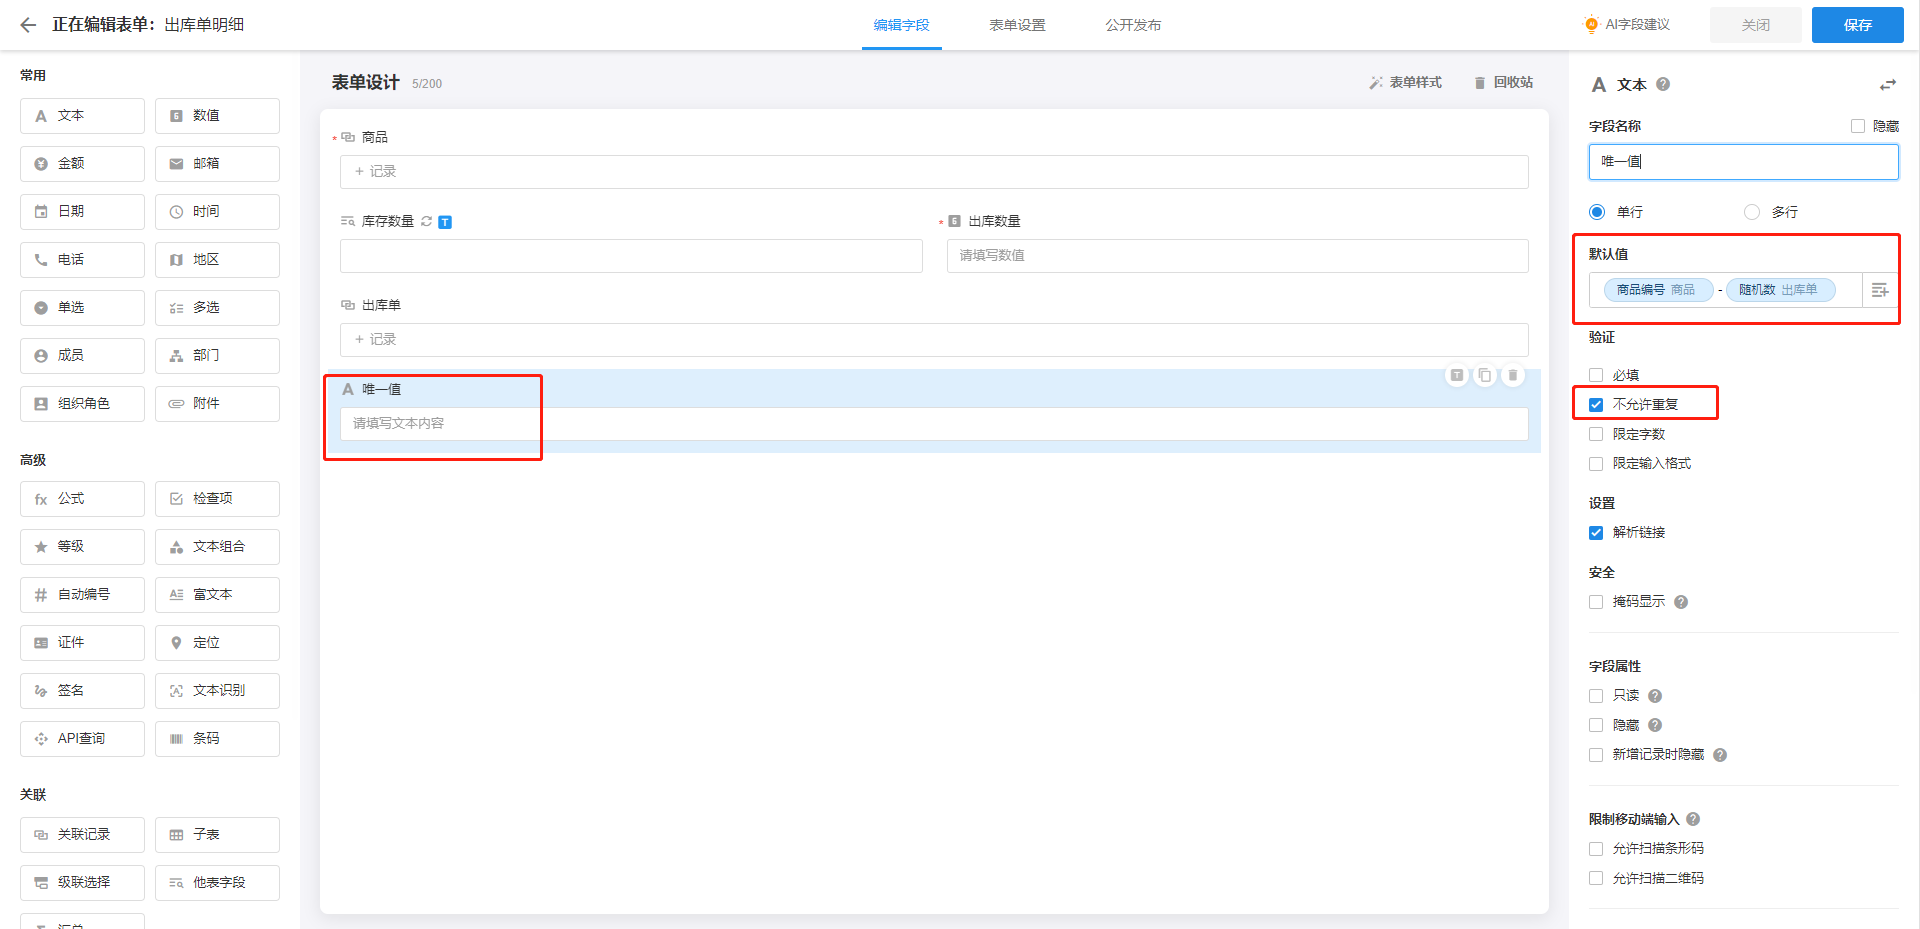This screenshot has width=1920, height=929.
Task: Click the back arrow next to 正在编辑表单
Action: point(28,25)
